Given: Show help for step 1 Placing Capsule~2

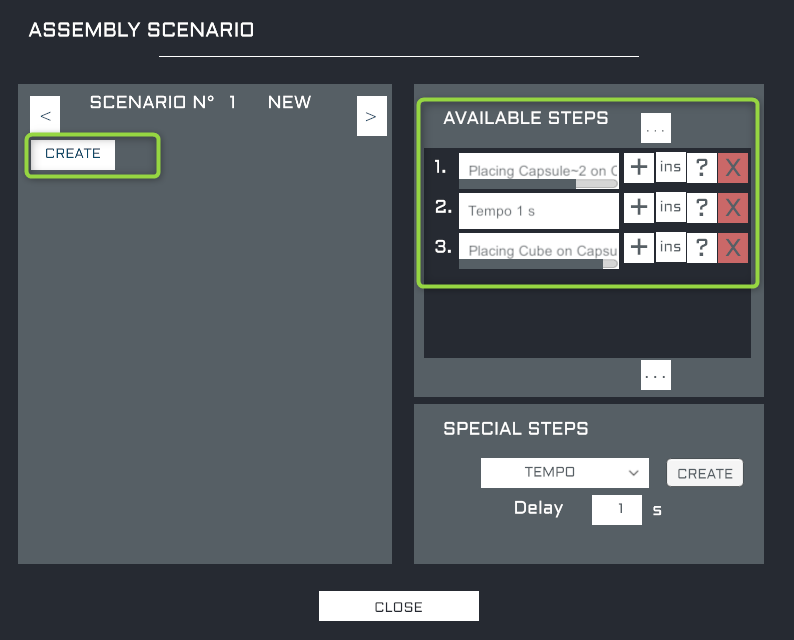Looking at the screenshot, I should point(702,168).
